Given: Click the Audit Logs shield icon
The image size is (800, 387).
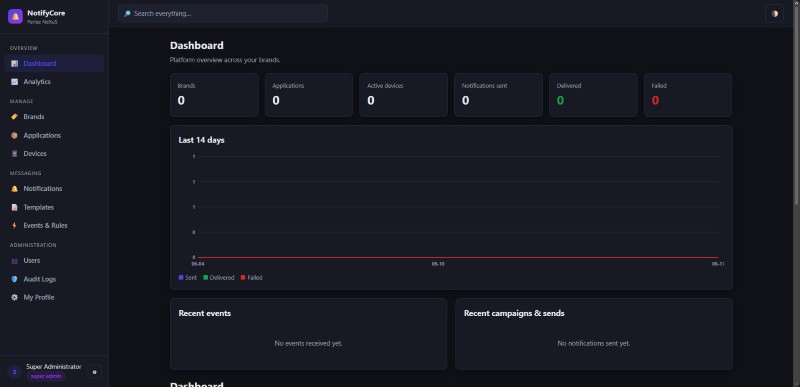Looking at the screenshot, I should coord(14,279).
